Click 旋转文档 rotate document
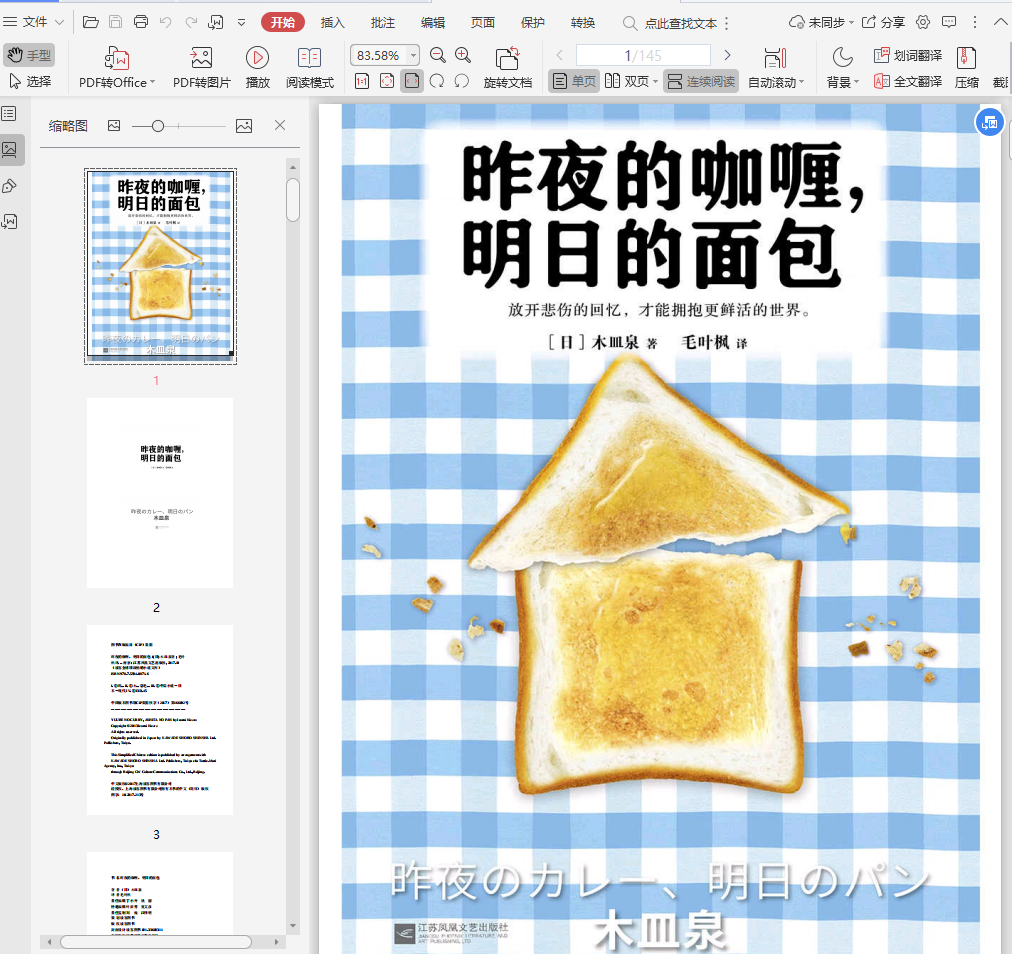Screen dimensions: 1012x954 (x=507, y=67)
